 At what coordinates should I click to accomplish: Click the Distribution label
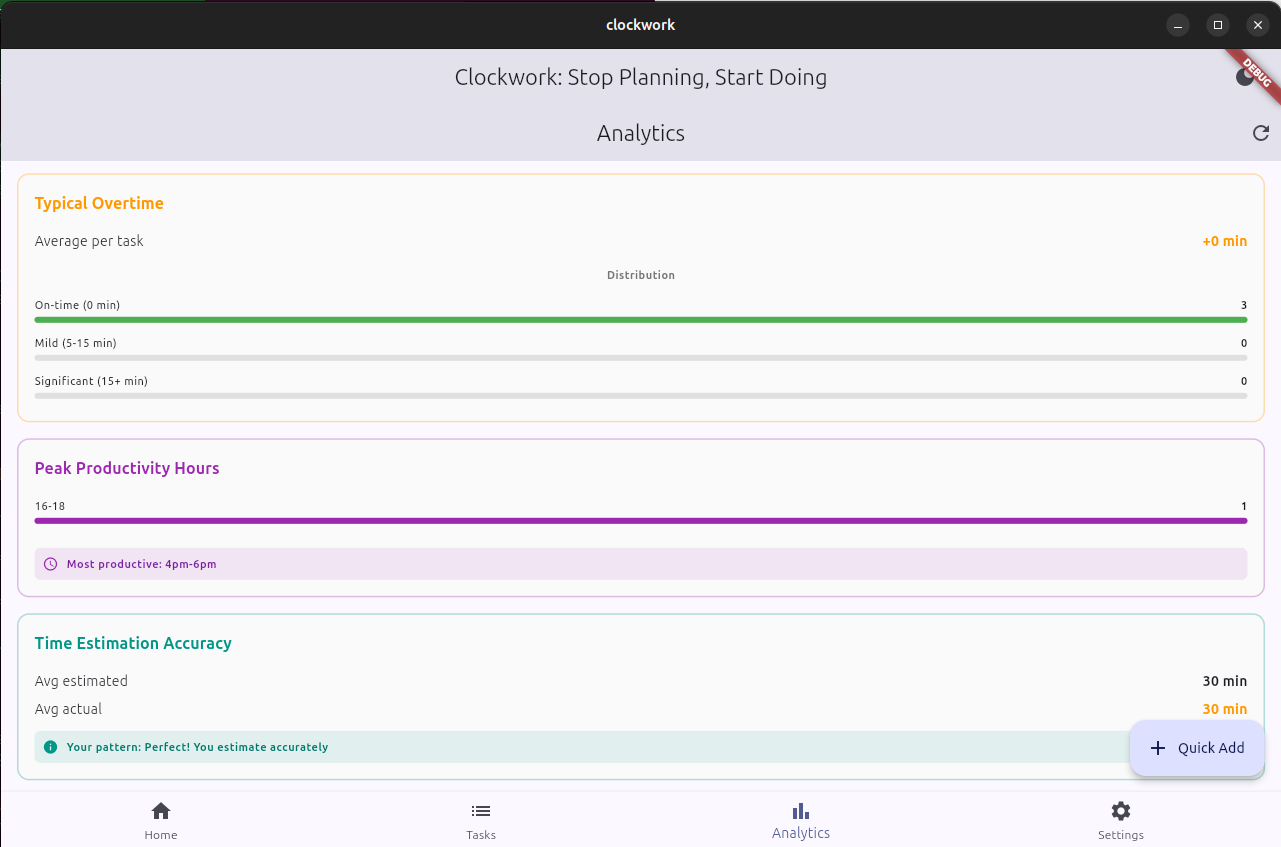click(x=641, y=275)
